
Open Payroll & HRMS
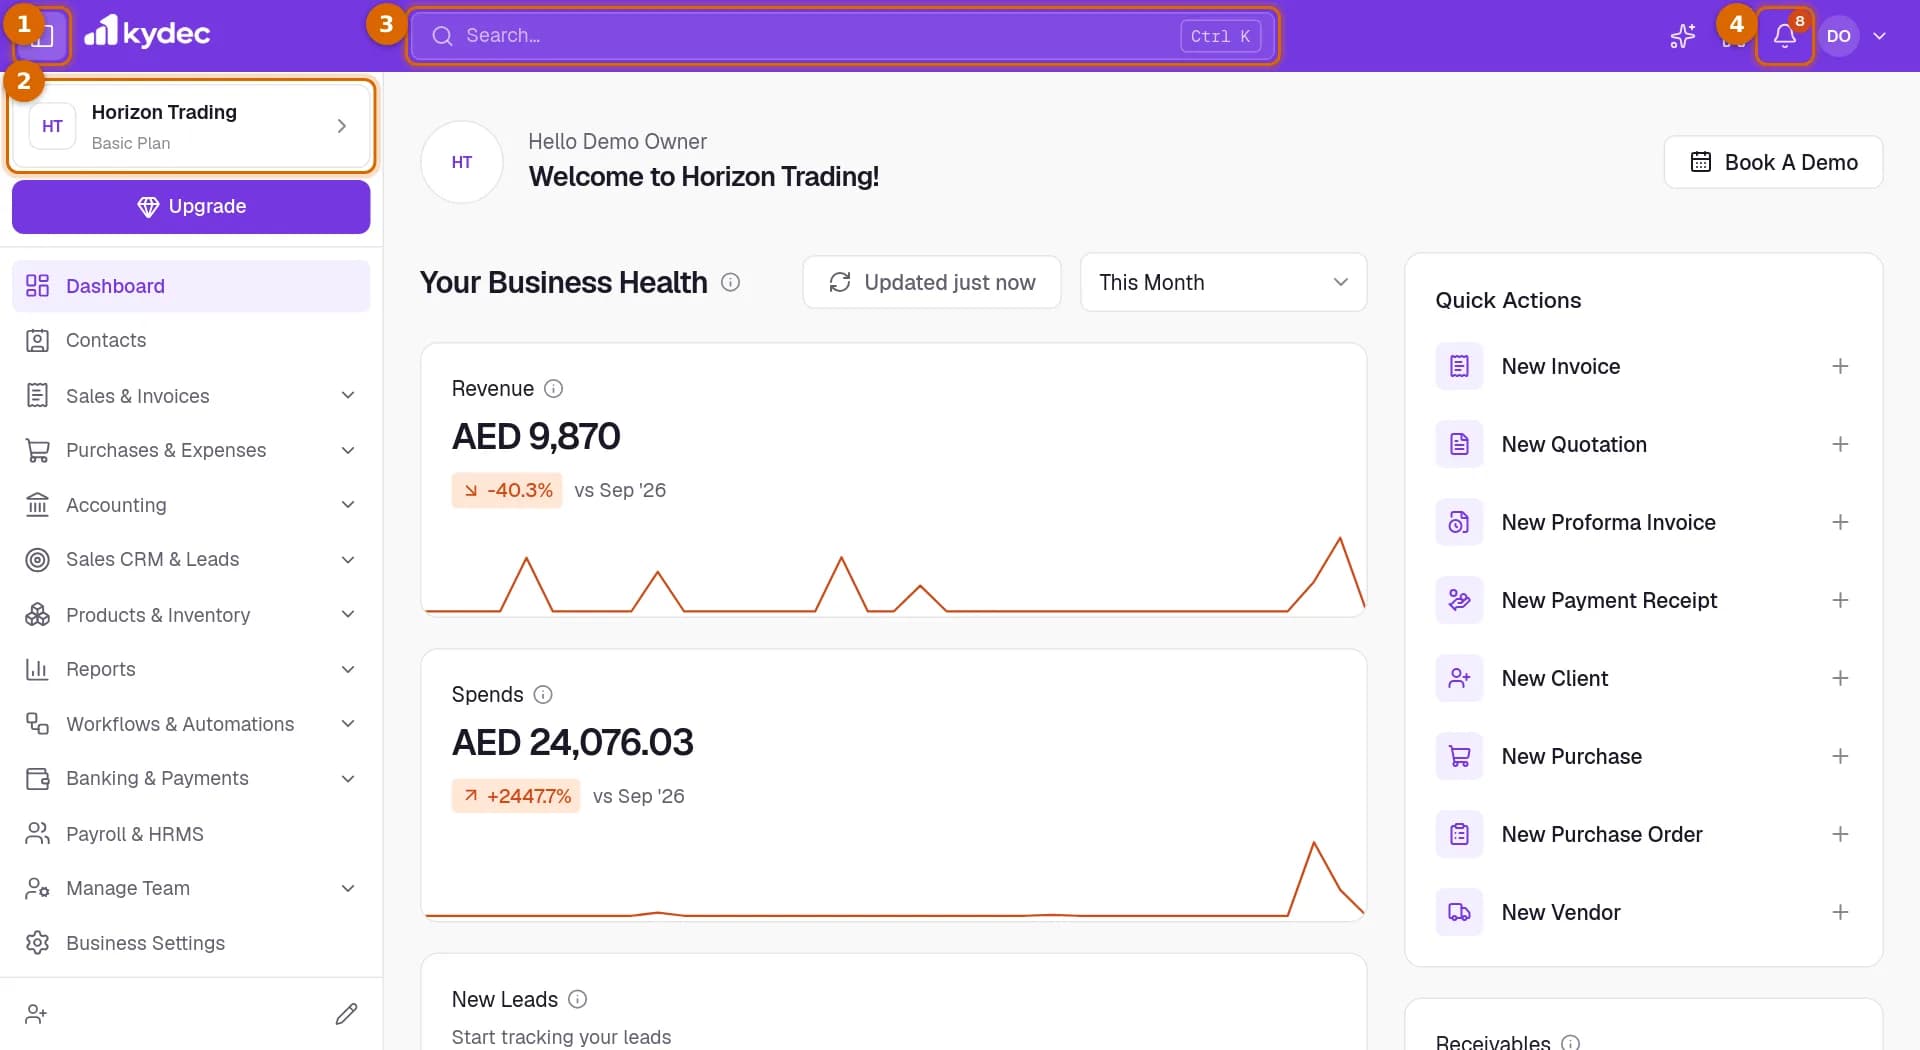[x=191, y=834]
